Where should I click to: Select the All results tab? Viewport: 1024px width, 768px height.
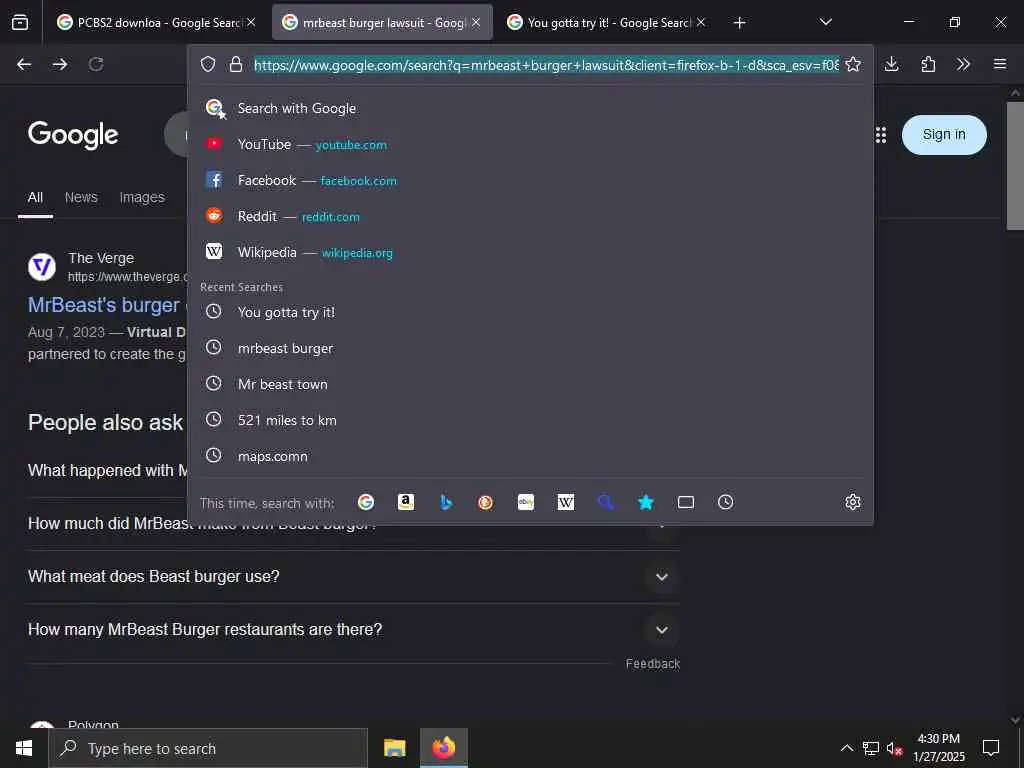point(35,197)
